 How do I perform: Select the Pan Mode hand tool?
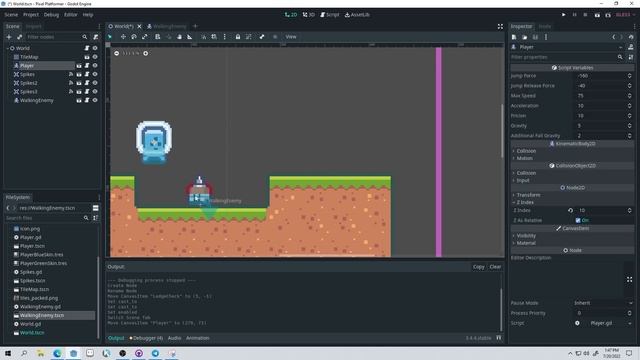coord(179,37)
